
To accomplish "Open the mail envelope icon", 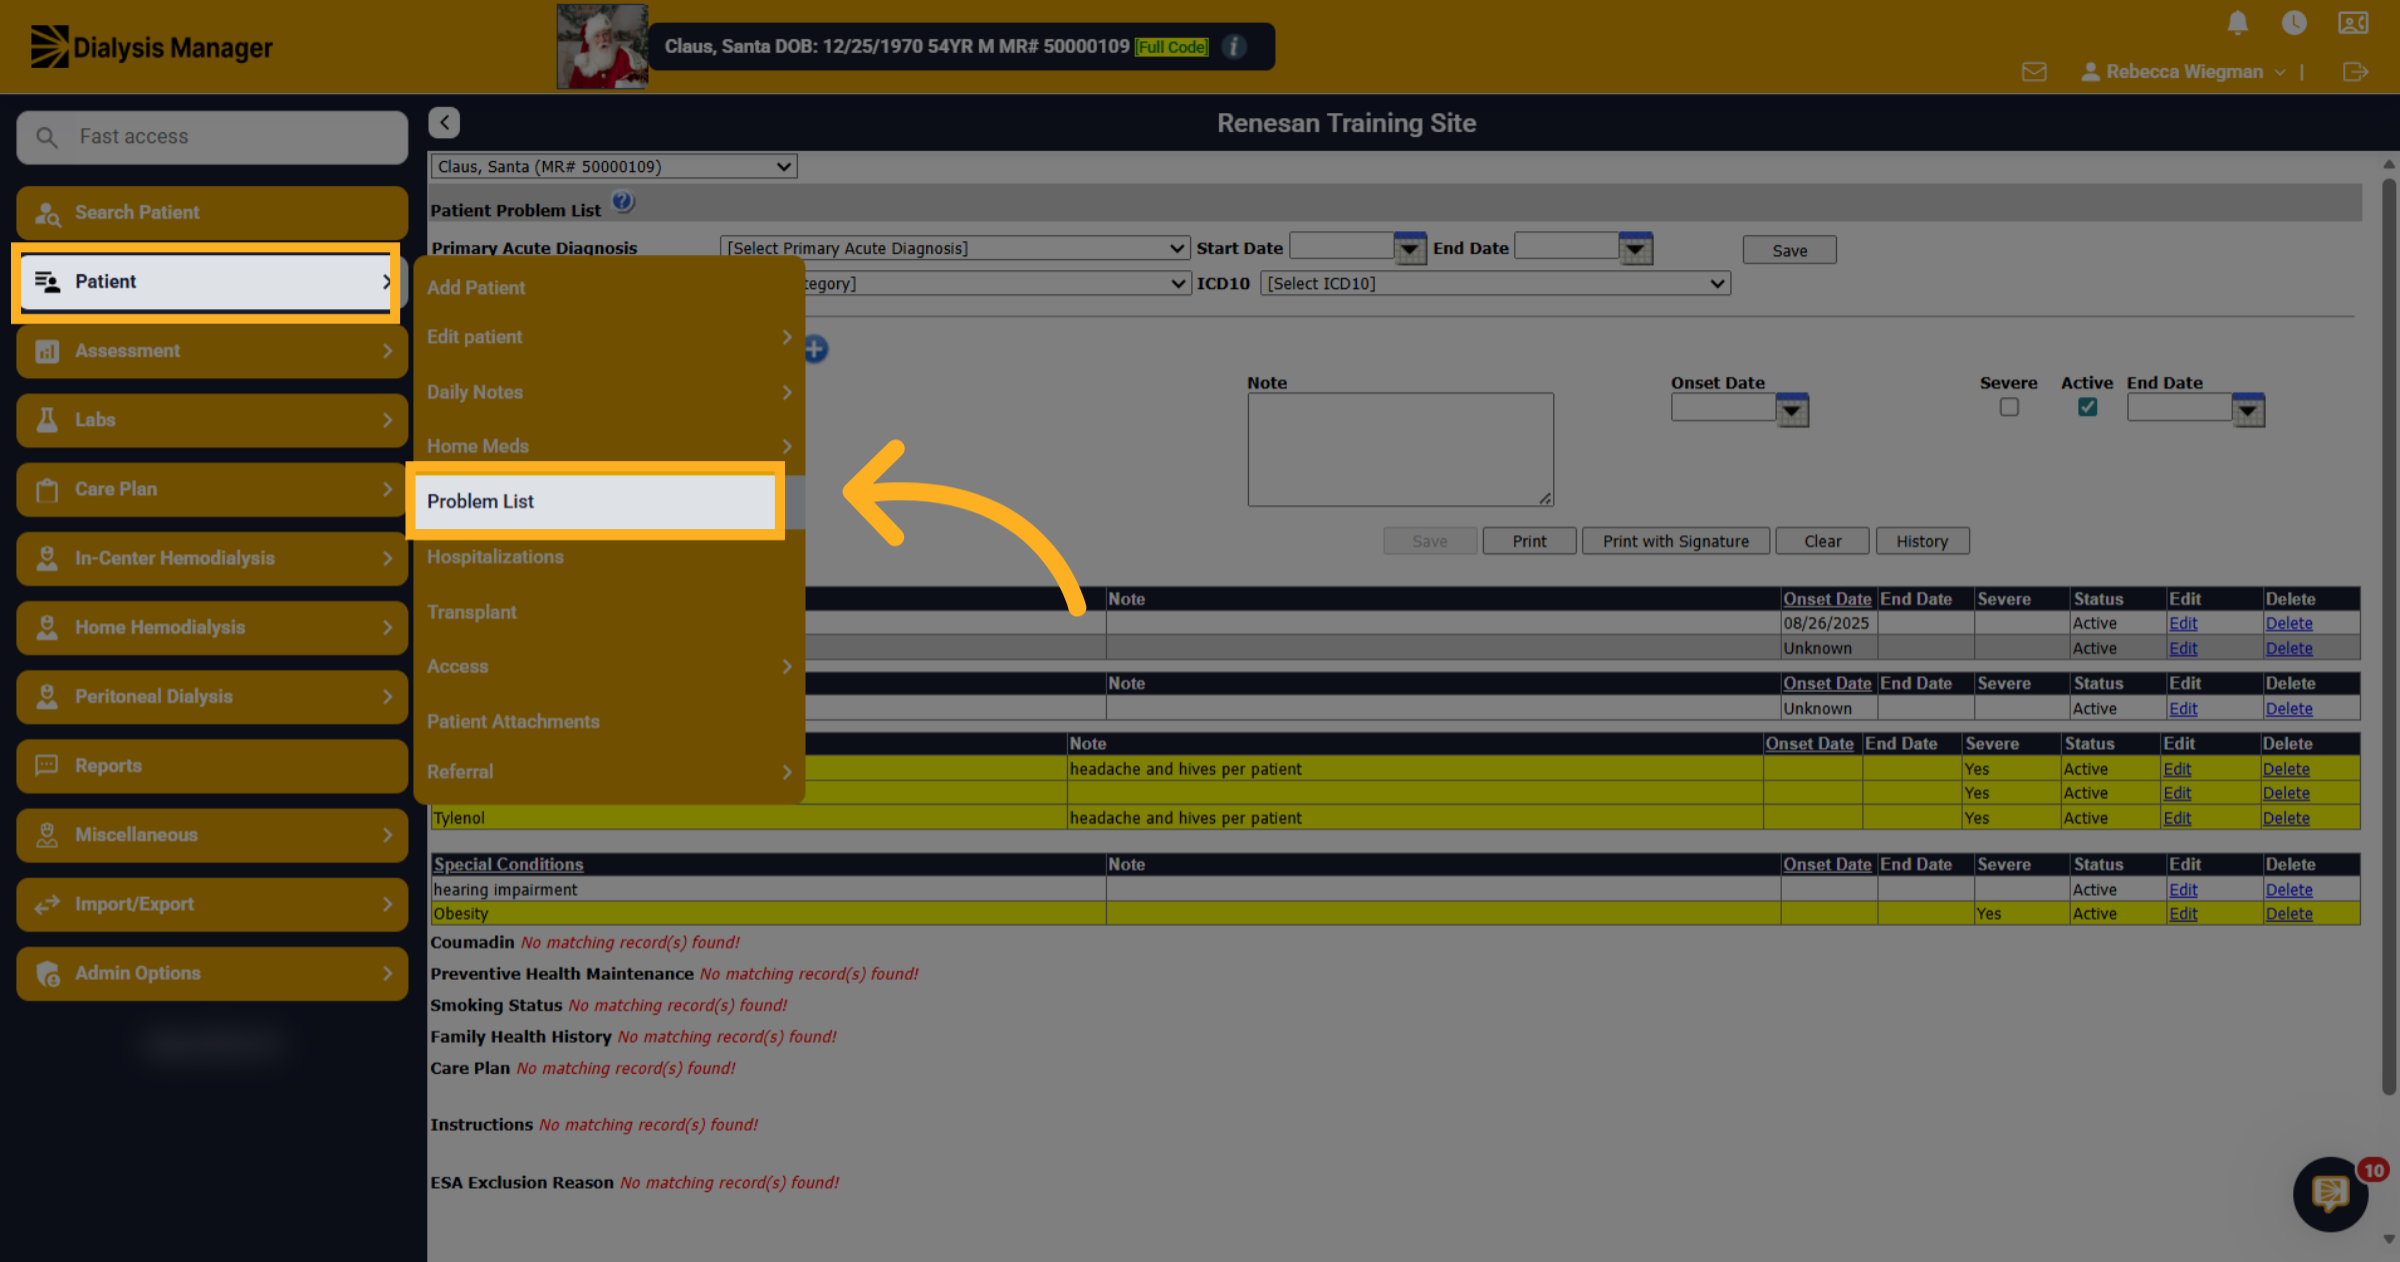I will 2034,72.
